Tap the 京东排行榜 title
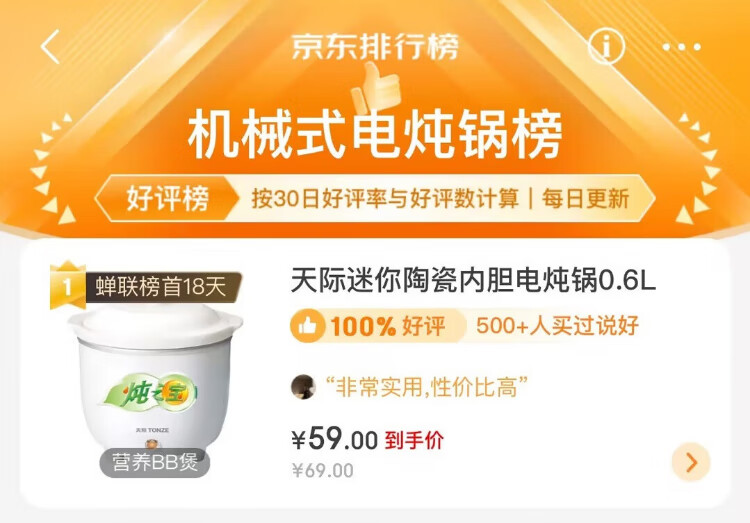The width and height of the screenshot is (750, 523). [375, 47]
